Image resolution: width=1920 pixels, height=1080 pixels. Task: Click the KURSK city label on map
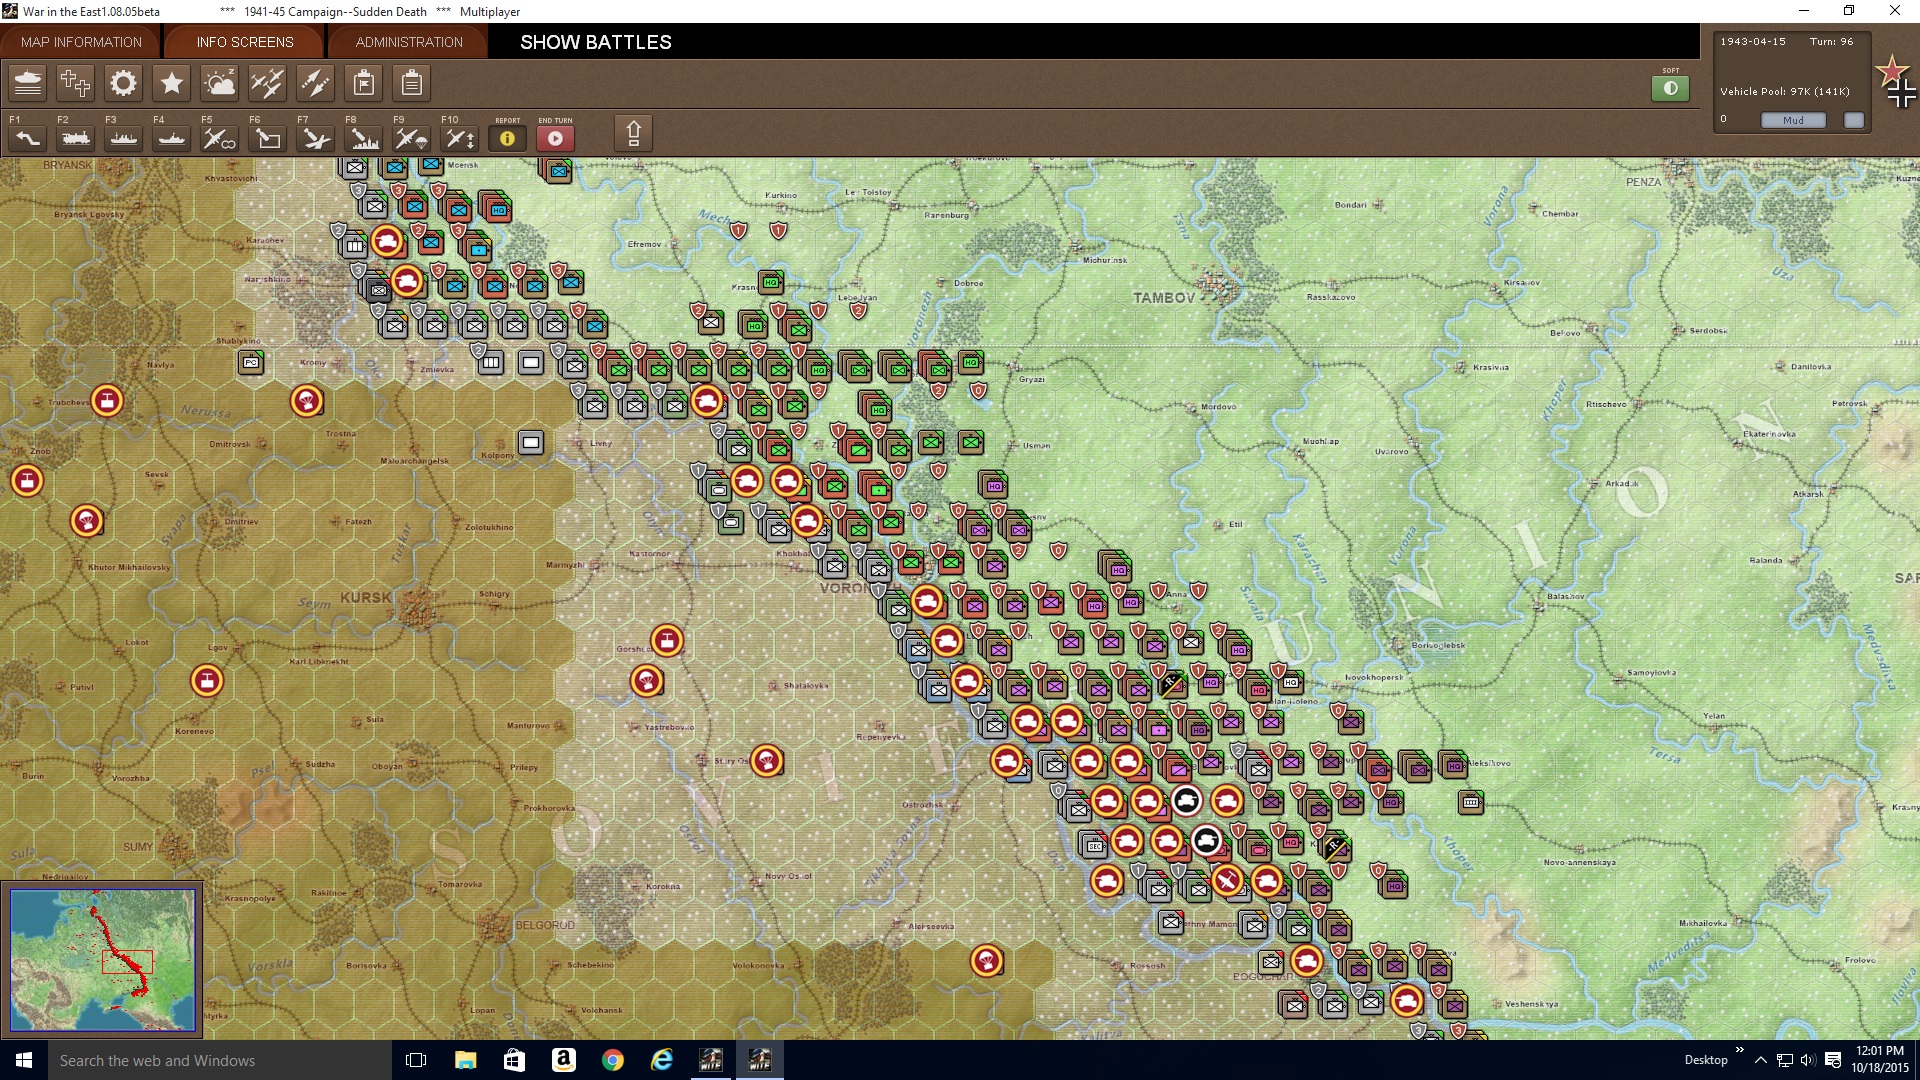(365, 597)
